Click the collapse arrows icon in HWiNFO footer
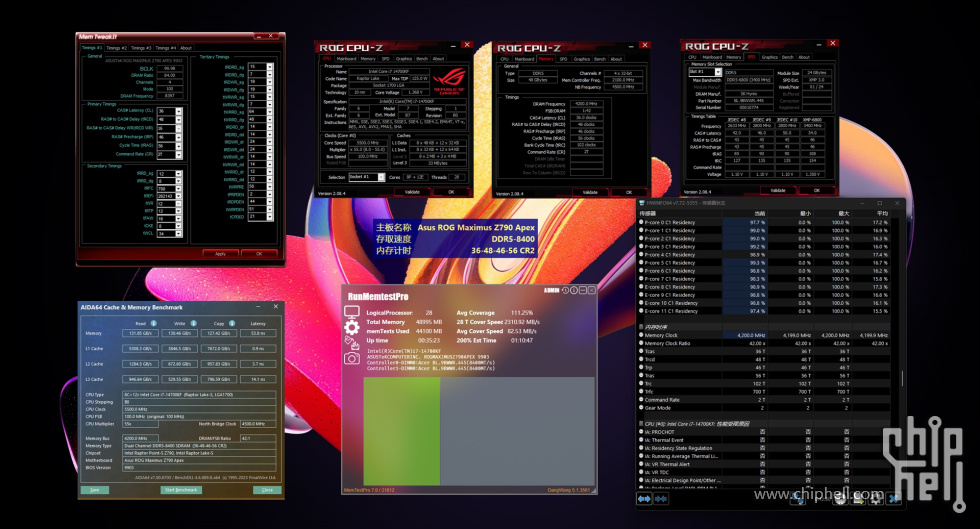This screenshot has width=980, height=529. tap(660, 498)
